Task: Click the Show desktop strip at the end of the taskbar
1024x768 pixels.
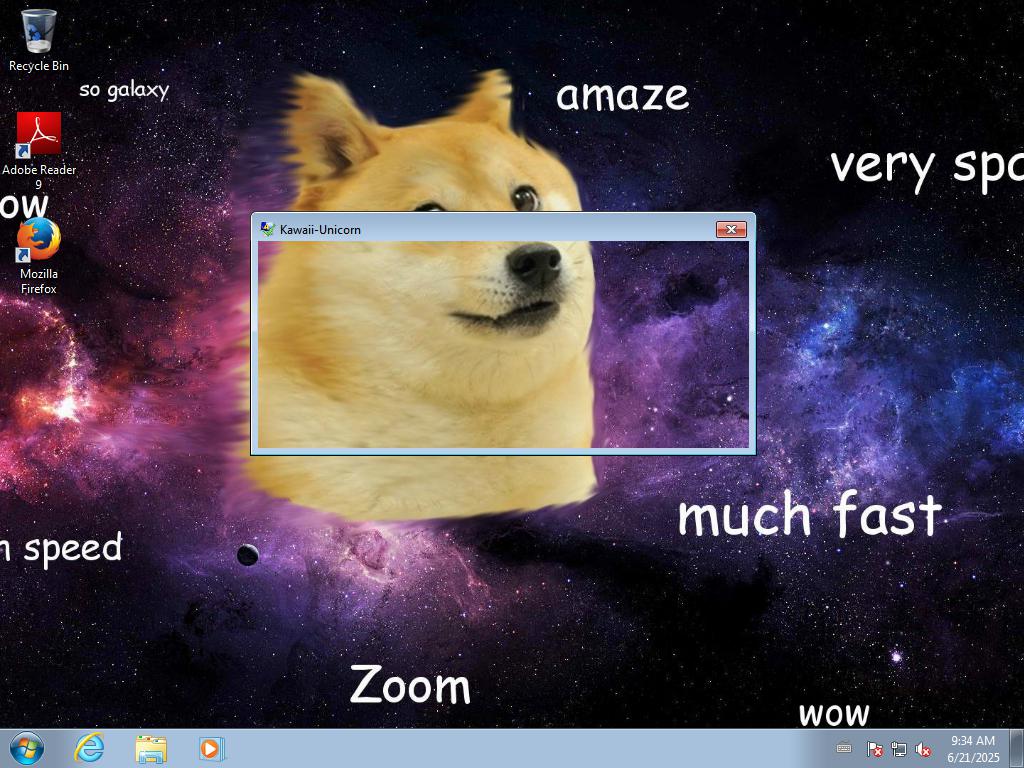Action: pyautogui.click(x=1016, y=748)
